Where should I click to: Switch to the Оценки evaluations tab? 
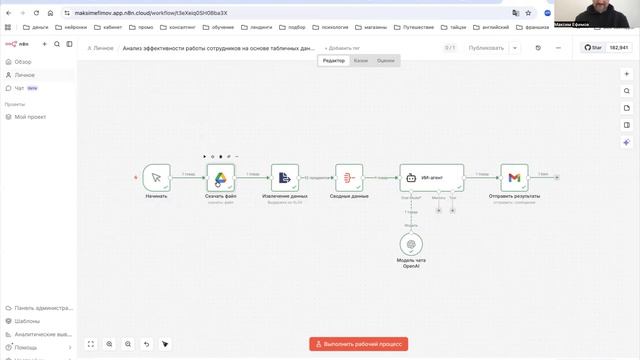point(386,60)
